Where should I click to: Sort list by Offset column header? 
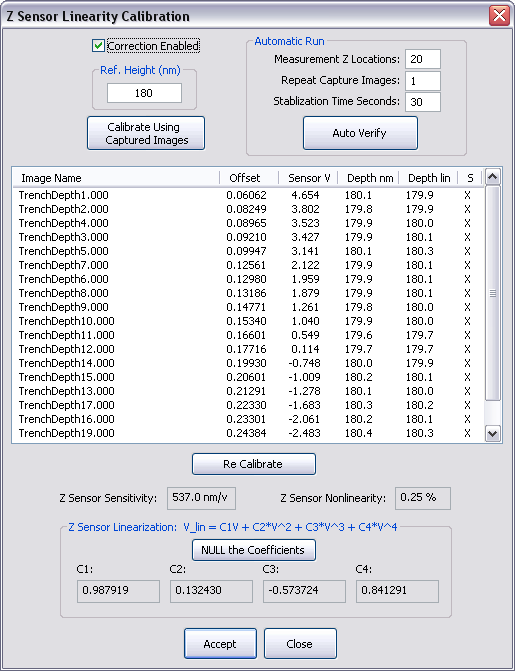[249, 178]
